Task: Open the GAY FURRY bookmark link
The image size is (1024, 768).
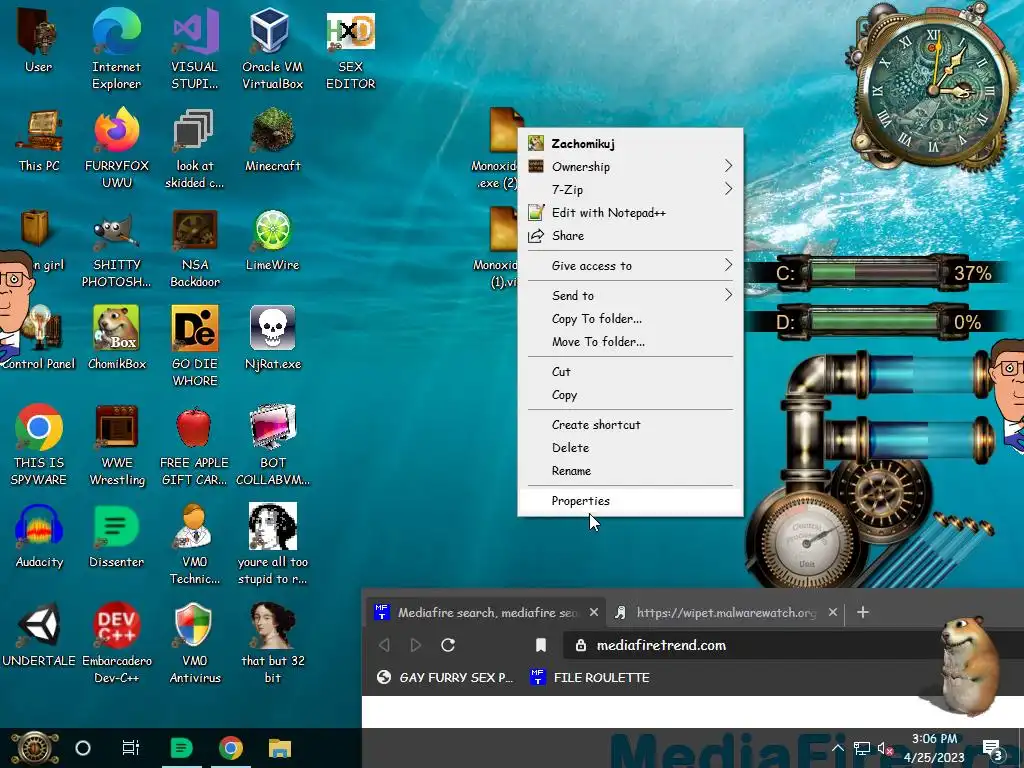Action: coord(446,678)
